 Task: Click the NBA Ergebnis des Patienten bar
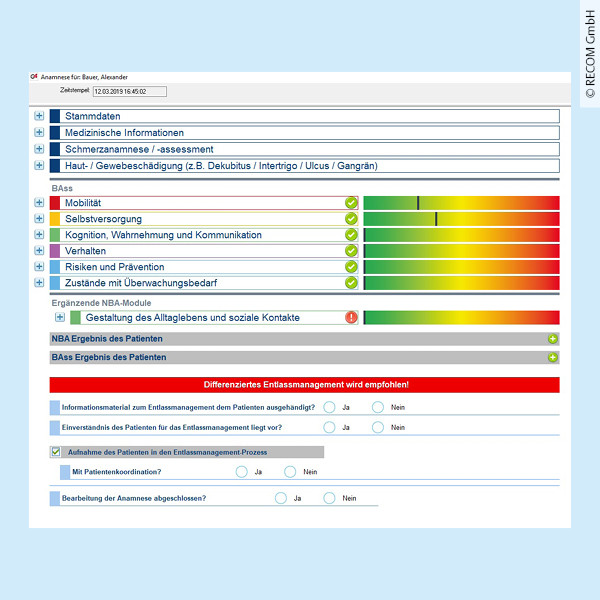(305, 339)
